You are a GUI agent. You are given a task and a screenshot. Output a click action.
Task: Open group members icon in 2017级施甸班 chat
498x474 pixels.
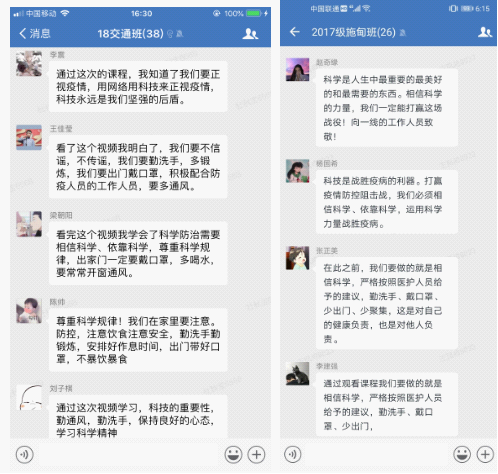(x=485, y=32)
